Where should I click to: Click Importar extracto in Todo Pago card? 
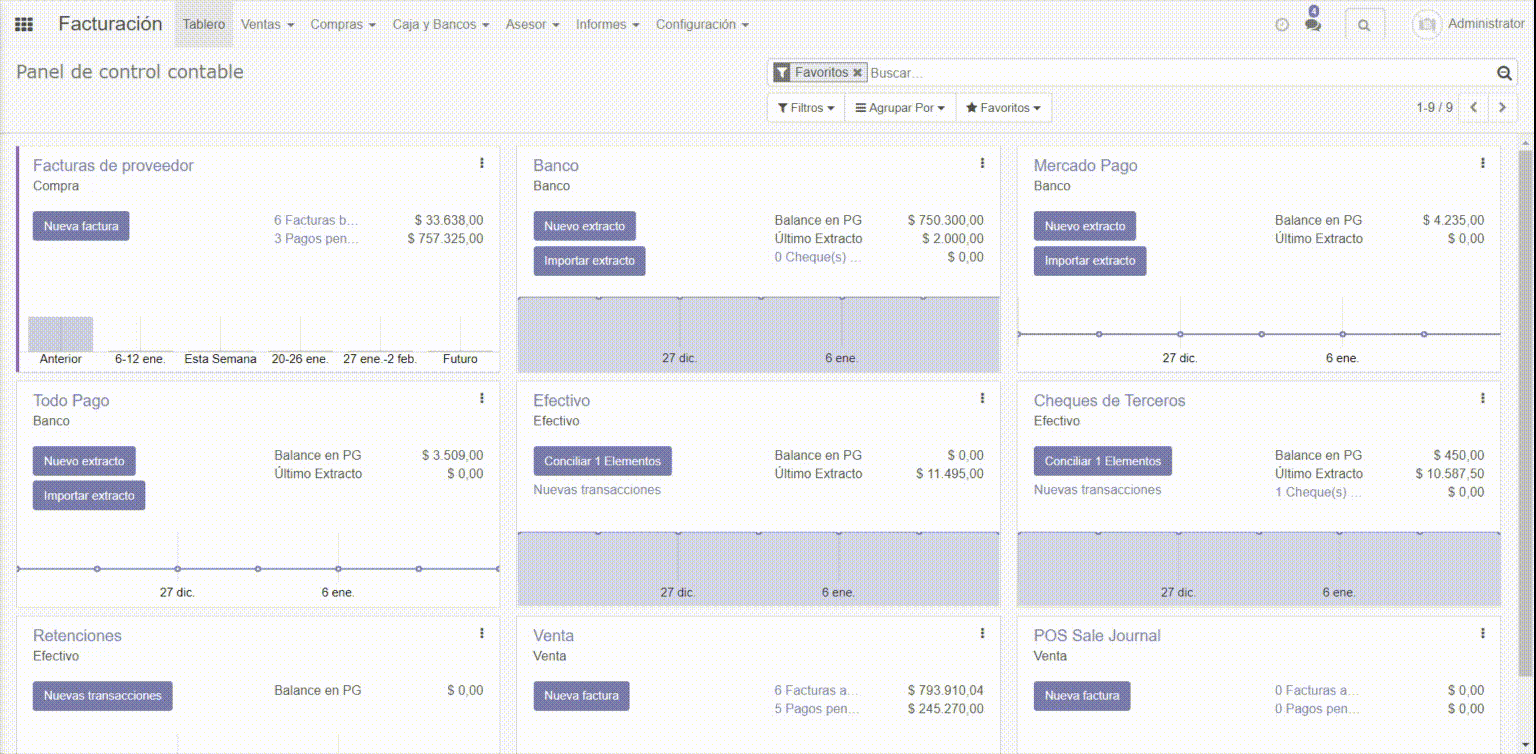[89, 496]
